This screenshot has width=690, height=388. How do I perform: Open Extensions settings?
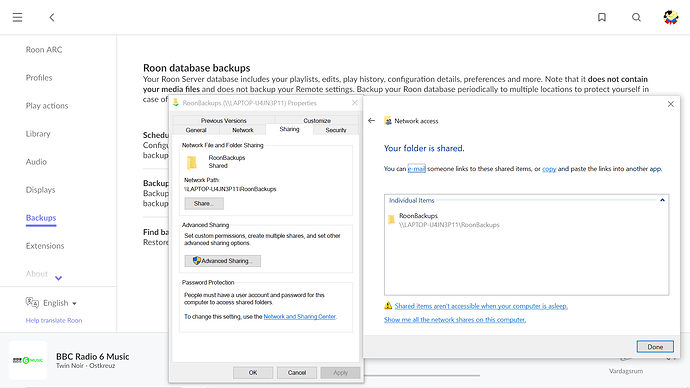click(45, 246)
